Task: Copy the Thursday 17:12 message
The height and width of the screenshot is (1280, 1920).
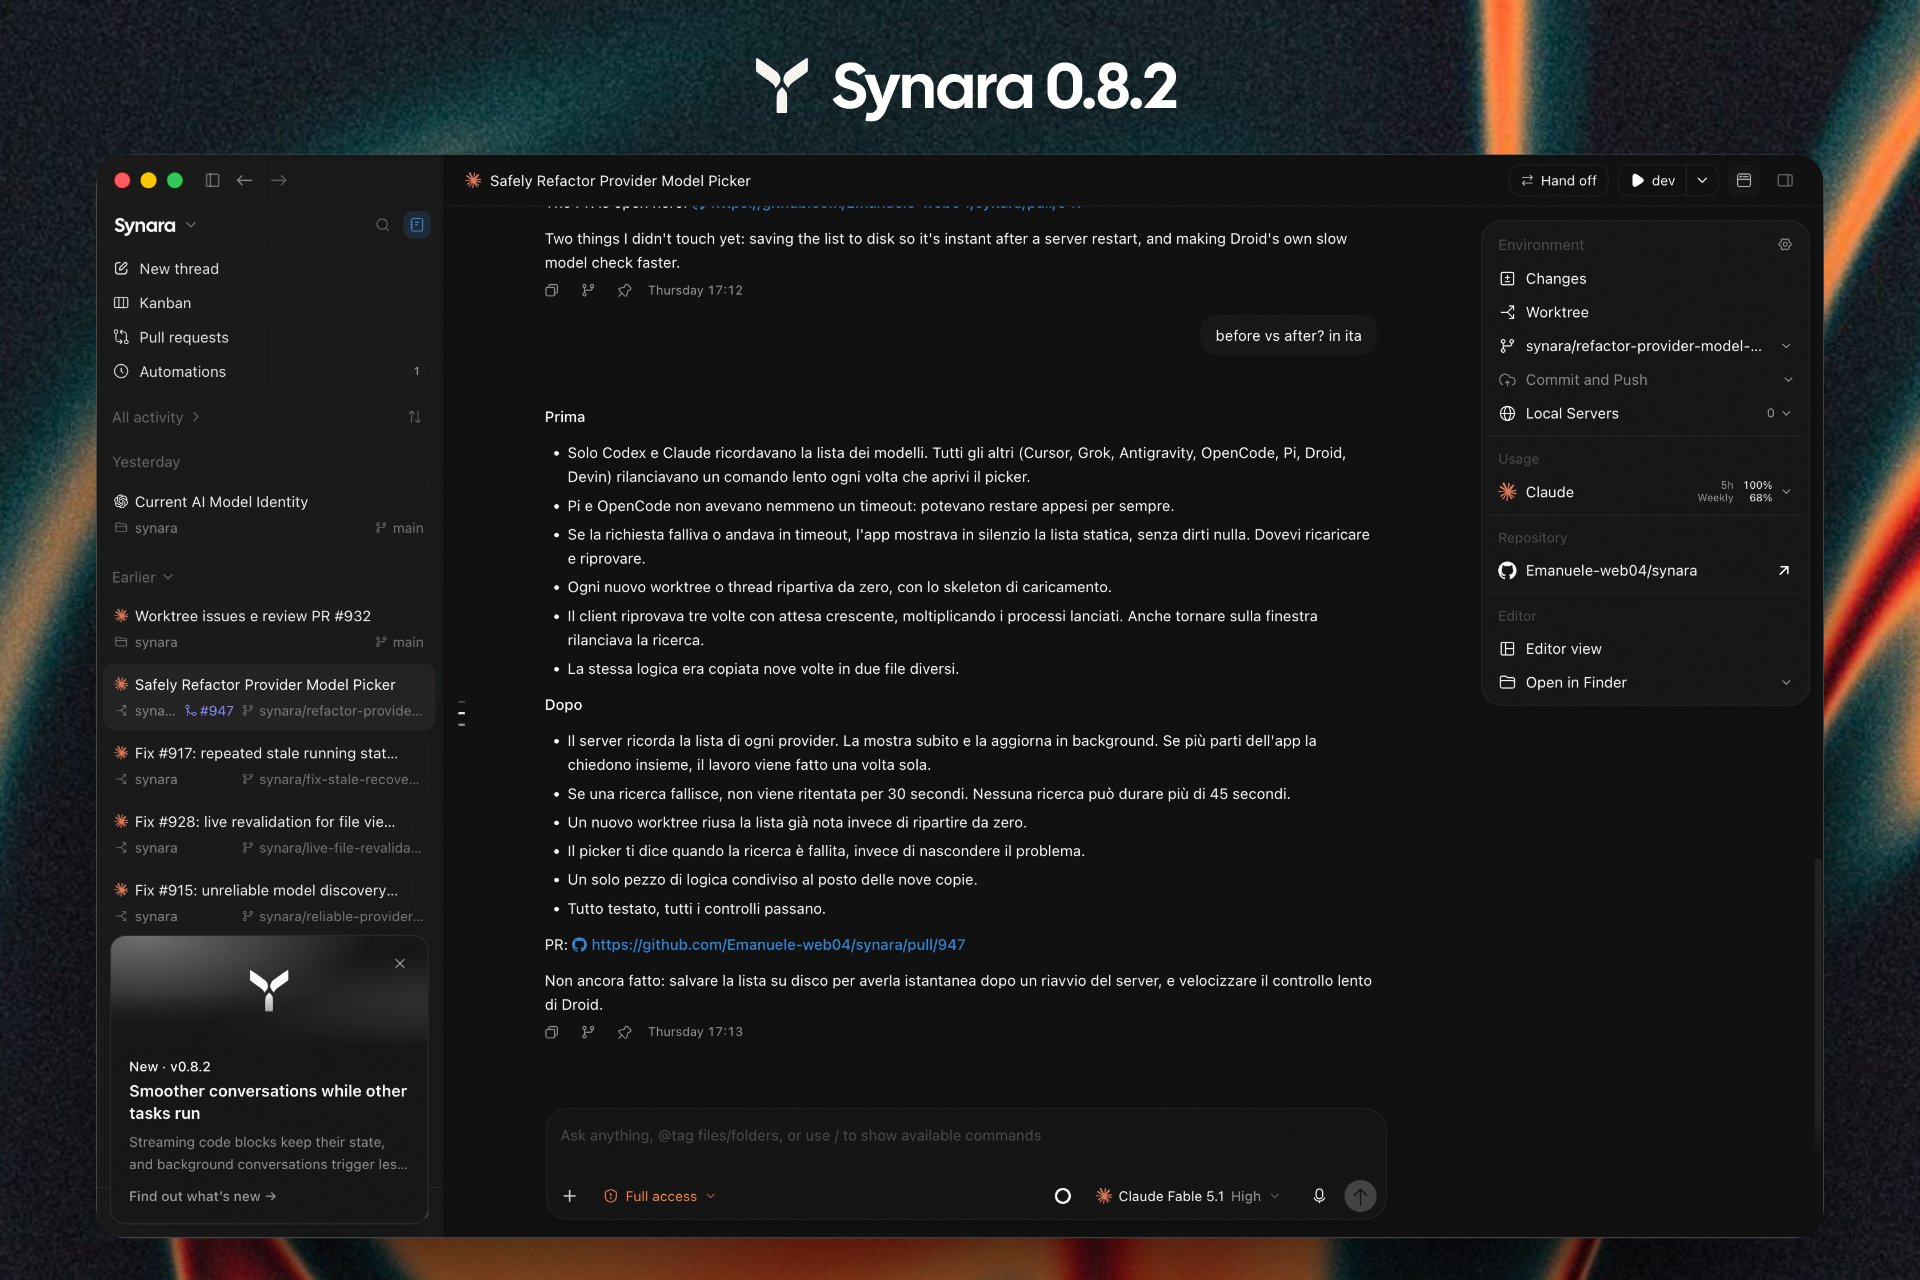Action: click(551, 290)
